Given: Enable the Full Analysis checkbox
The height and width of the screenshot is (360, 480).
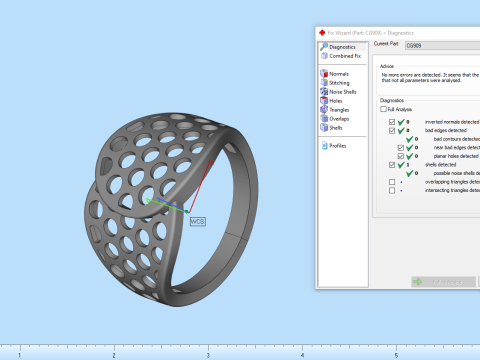Looking at the screenshot, I should (384, 109).
